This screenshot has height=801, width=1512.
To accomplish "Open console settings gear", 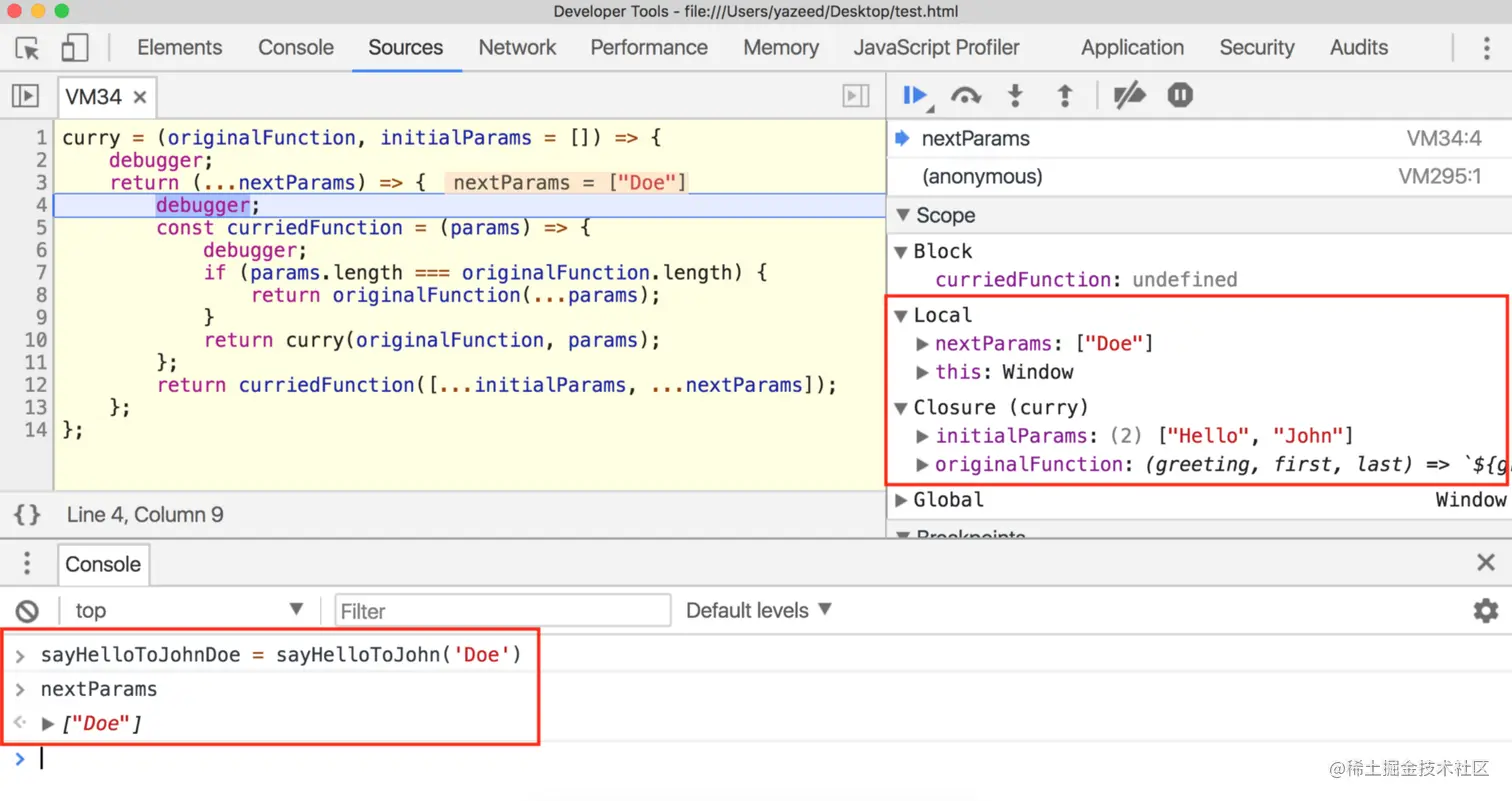I will coord(1486,610).
